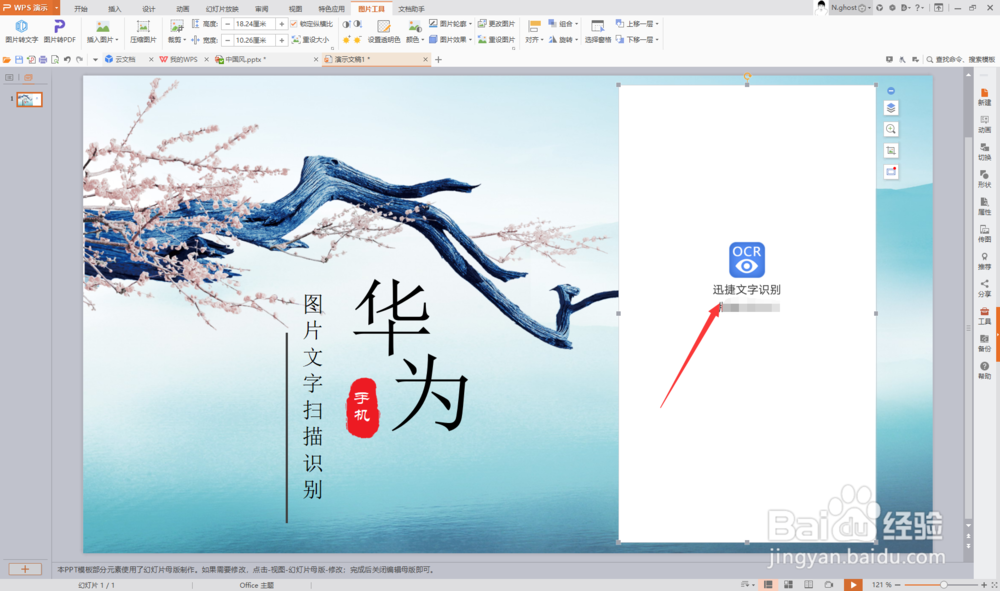
Task: Switch to slide sorter view in status bar
Action: coord(788,585)
